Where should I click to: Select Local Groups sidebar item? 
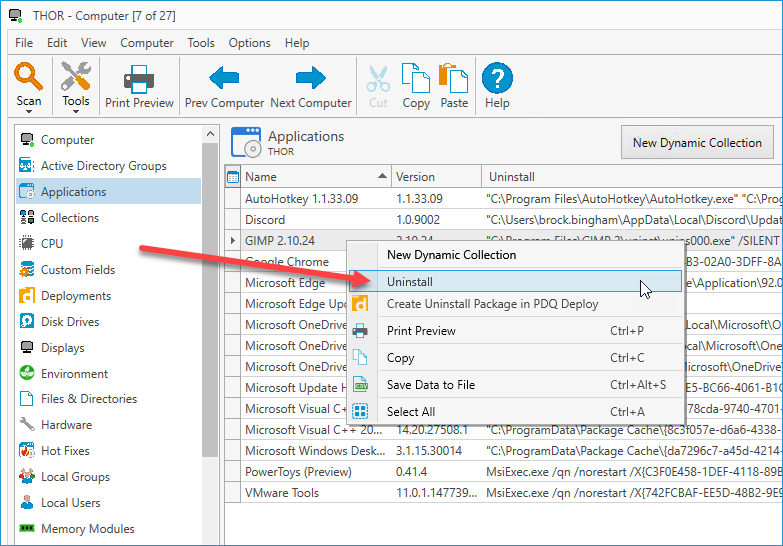108,477
